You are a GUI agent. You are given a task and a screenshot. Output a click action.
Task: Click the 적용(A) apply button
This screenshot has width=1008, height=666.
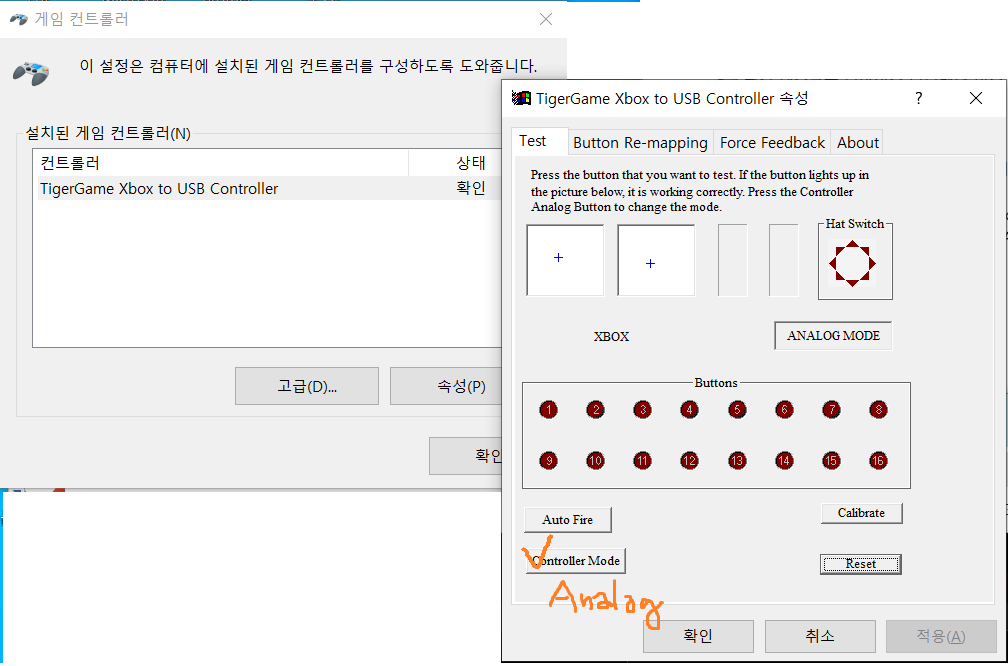click(941, 636)
